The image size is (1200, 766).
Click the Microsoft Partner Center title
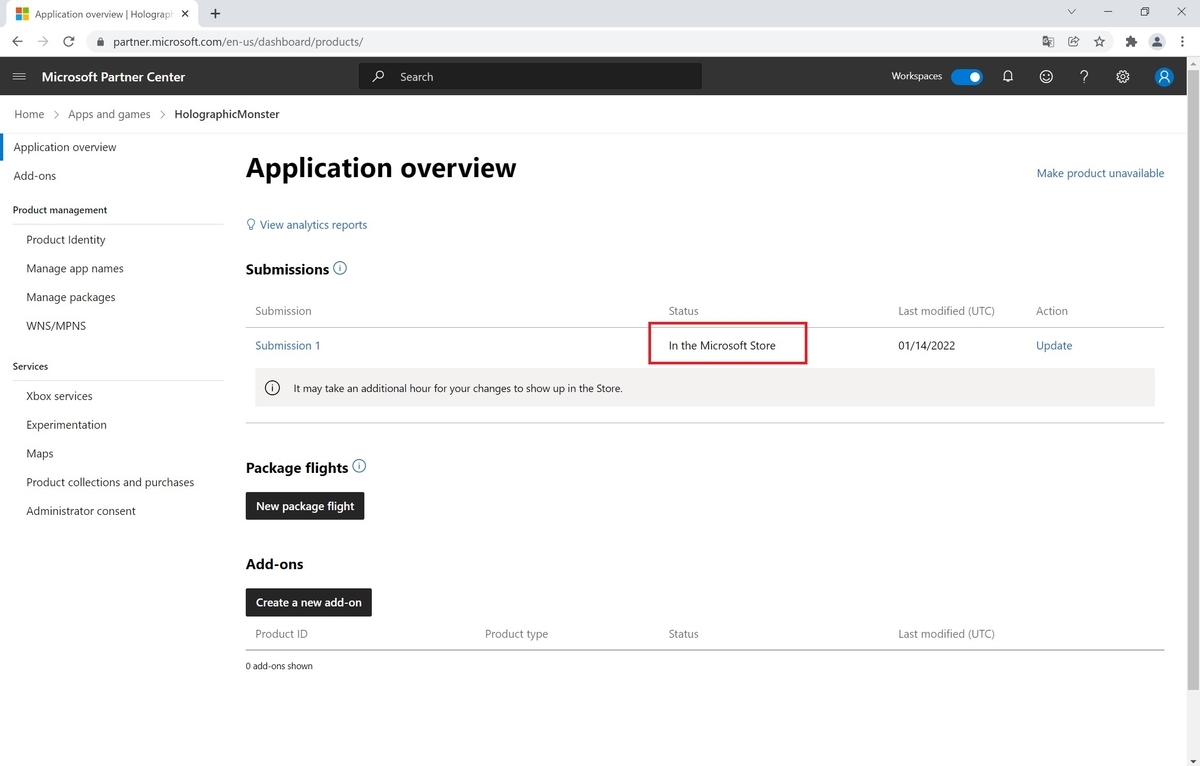click(113, 77)
